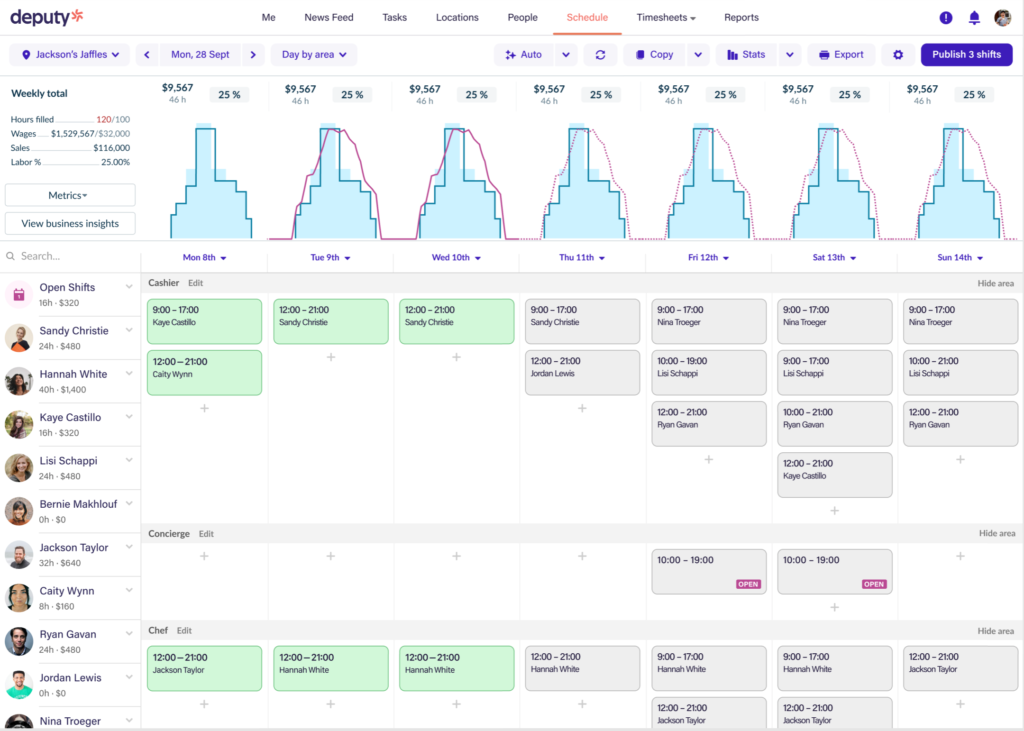Click View business insights button

coord(70,223)
